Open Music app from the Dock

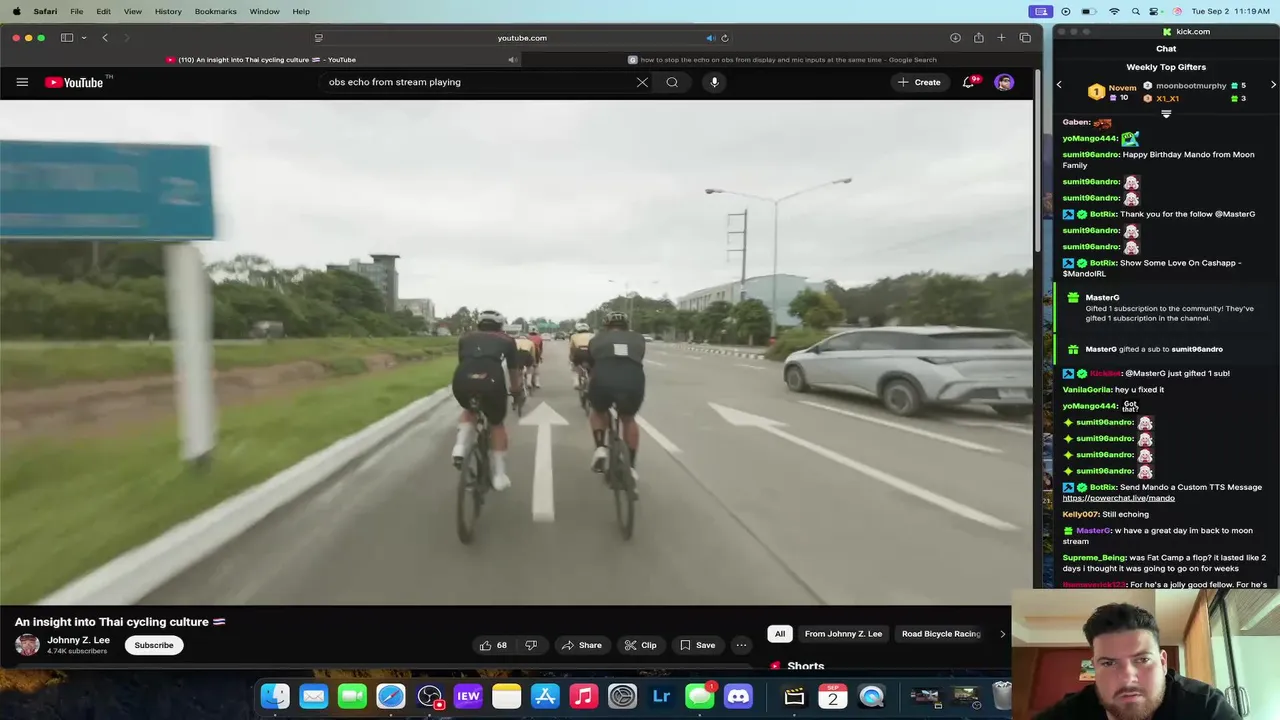point(583,696)
